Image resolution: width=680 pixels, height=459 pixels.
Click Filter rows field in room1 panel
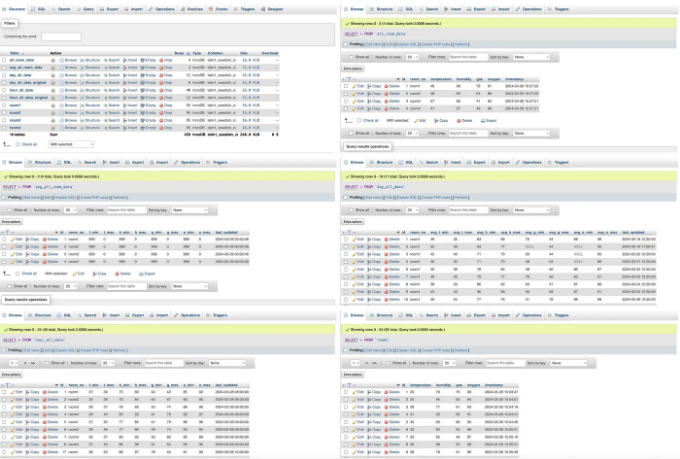coord(505,363)
